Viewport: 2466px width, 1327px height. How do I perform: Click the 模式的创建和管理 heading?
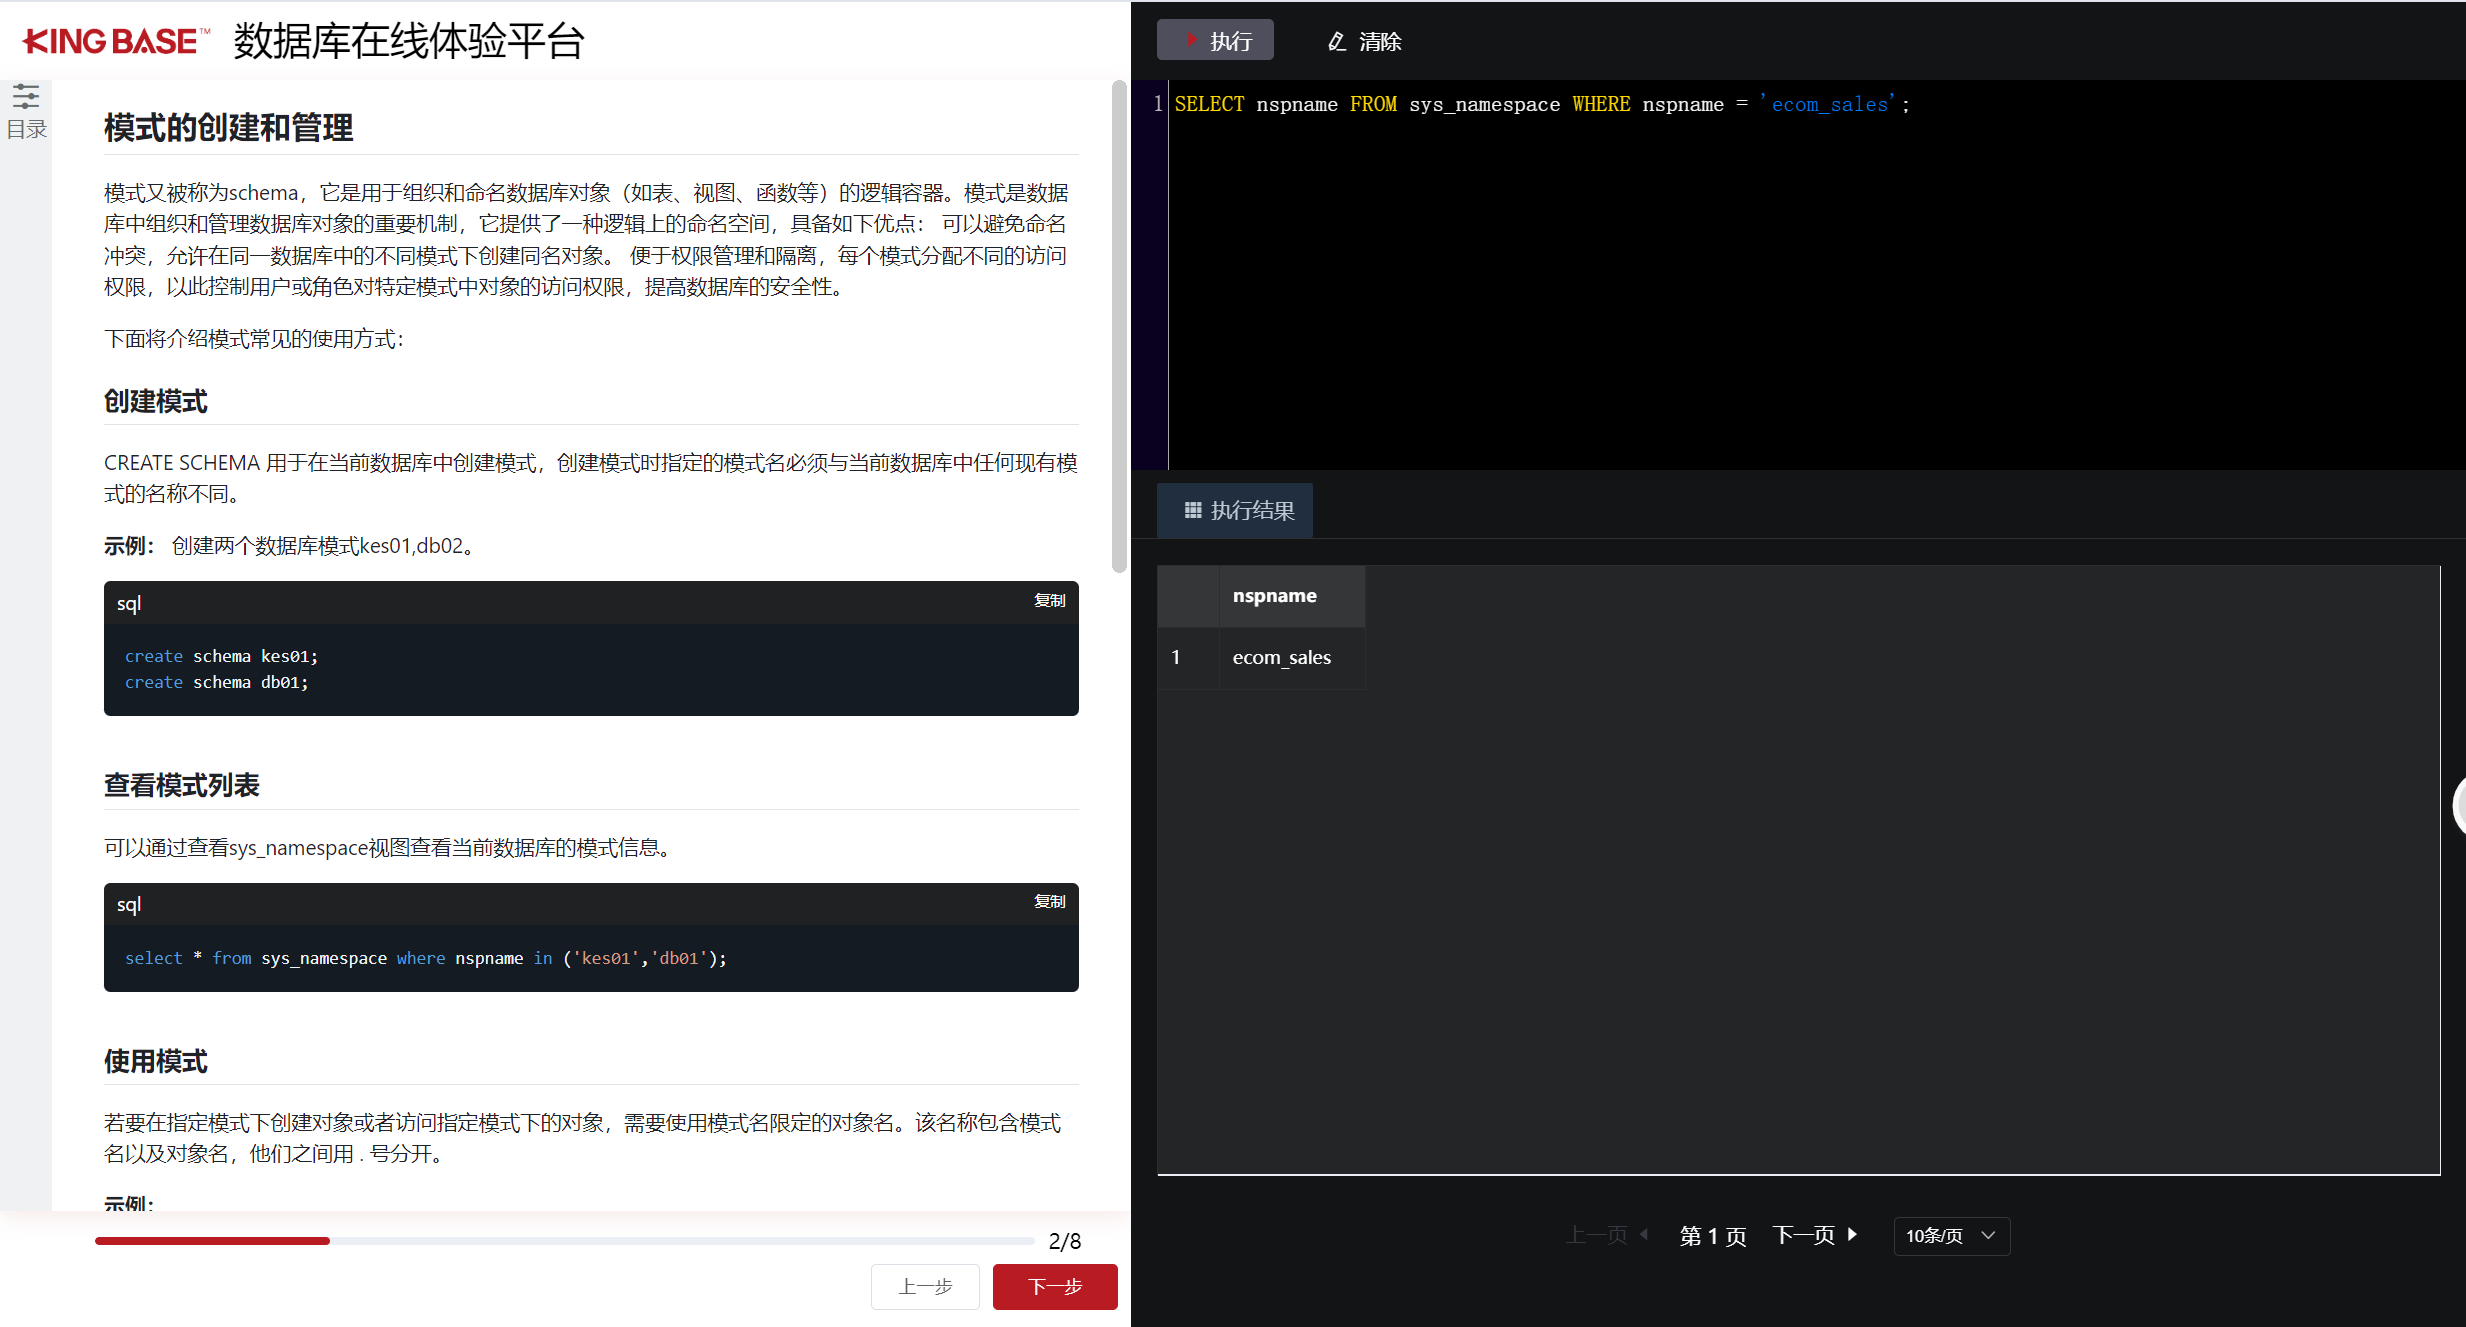[x=229, y=128]
